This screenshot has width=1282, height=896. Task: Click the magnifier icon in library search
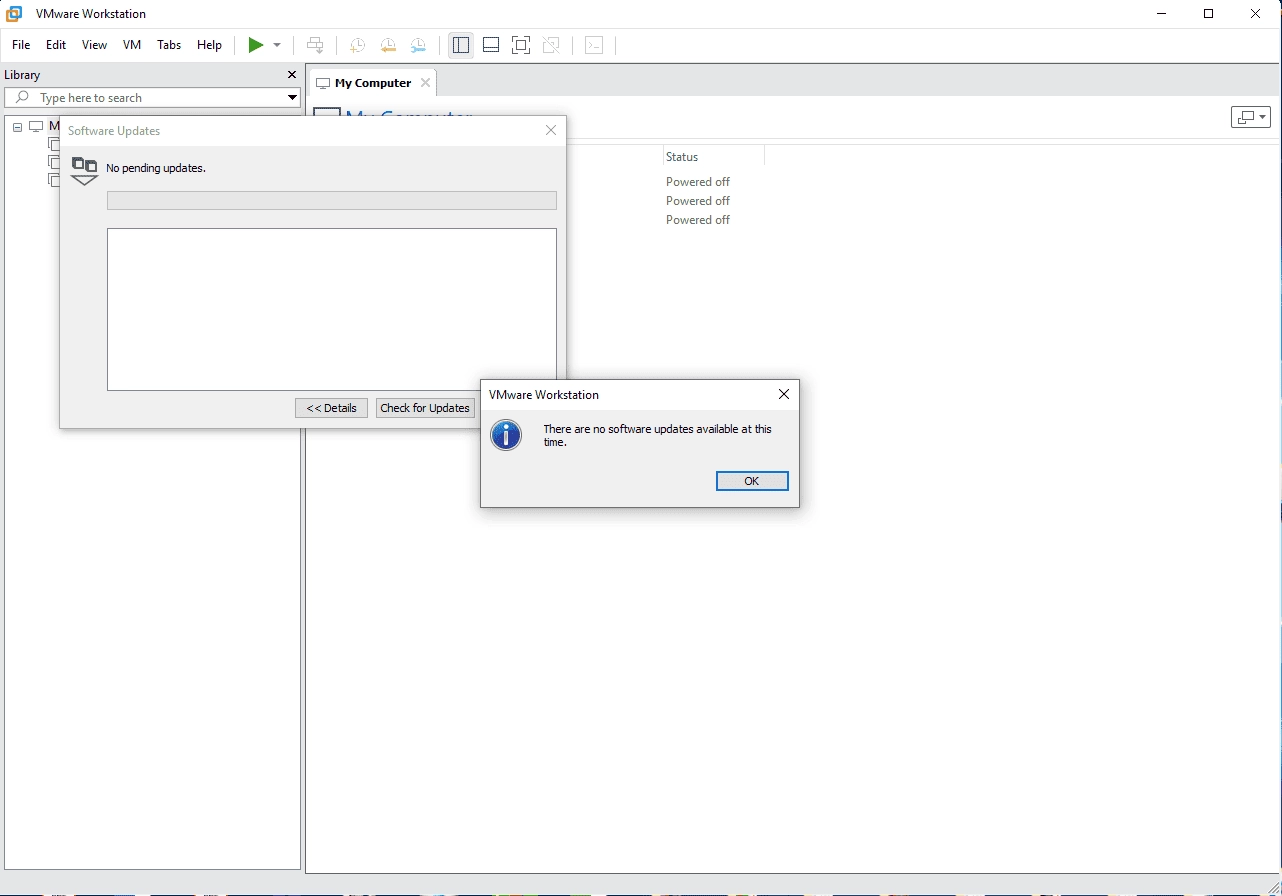click(22, 97)
